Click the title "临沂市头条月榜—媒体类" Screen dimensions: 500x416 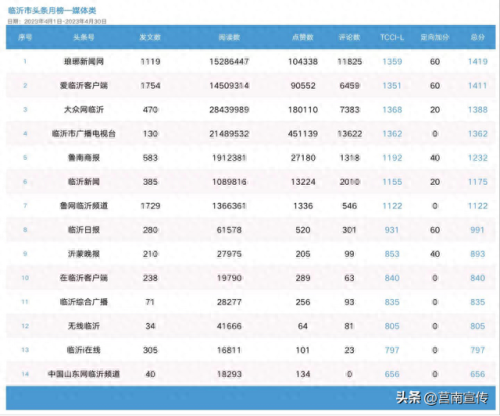(52, 11)
